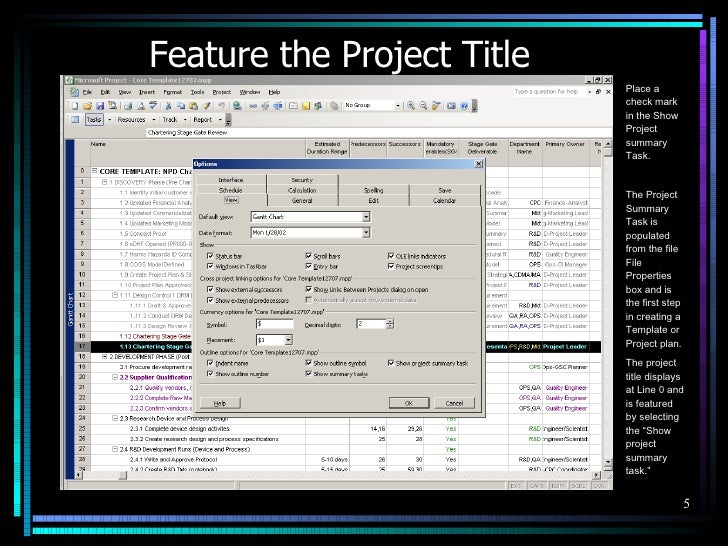728x546 pixels.
Task: Click the Save floppy disk icon
Action: 99,106
